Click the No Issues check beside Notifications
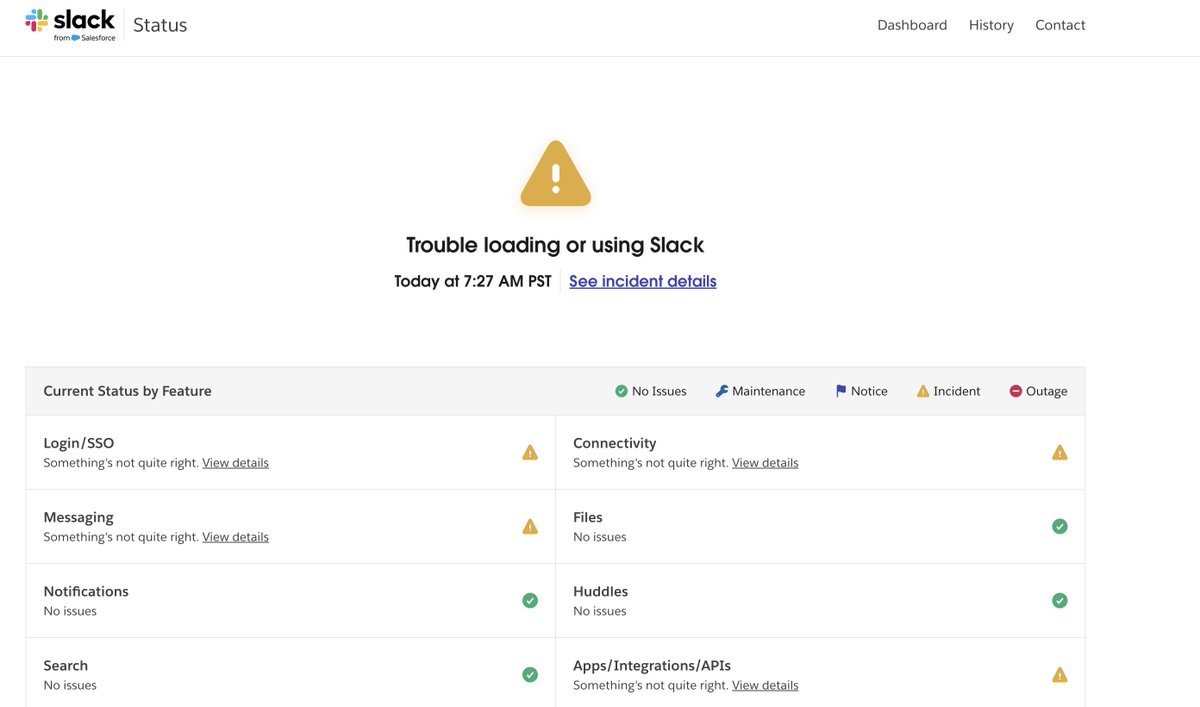The image size is (1200, 707). click(530, 599)
